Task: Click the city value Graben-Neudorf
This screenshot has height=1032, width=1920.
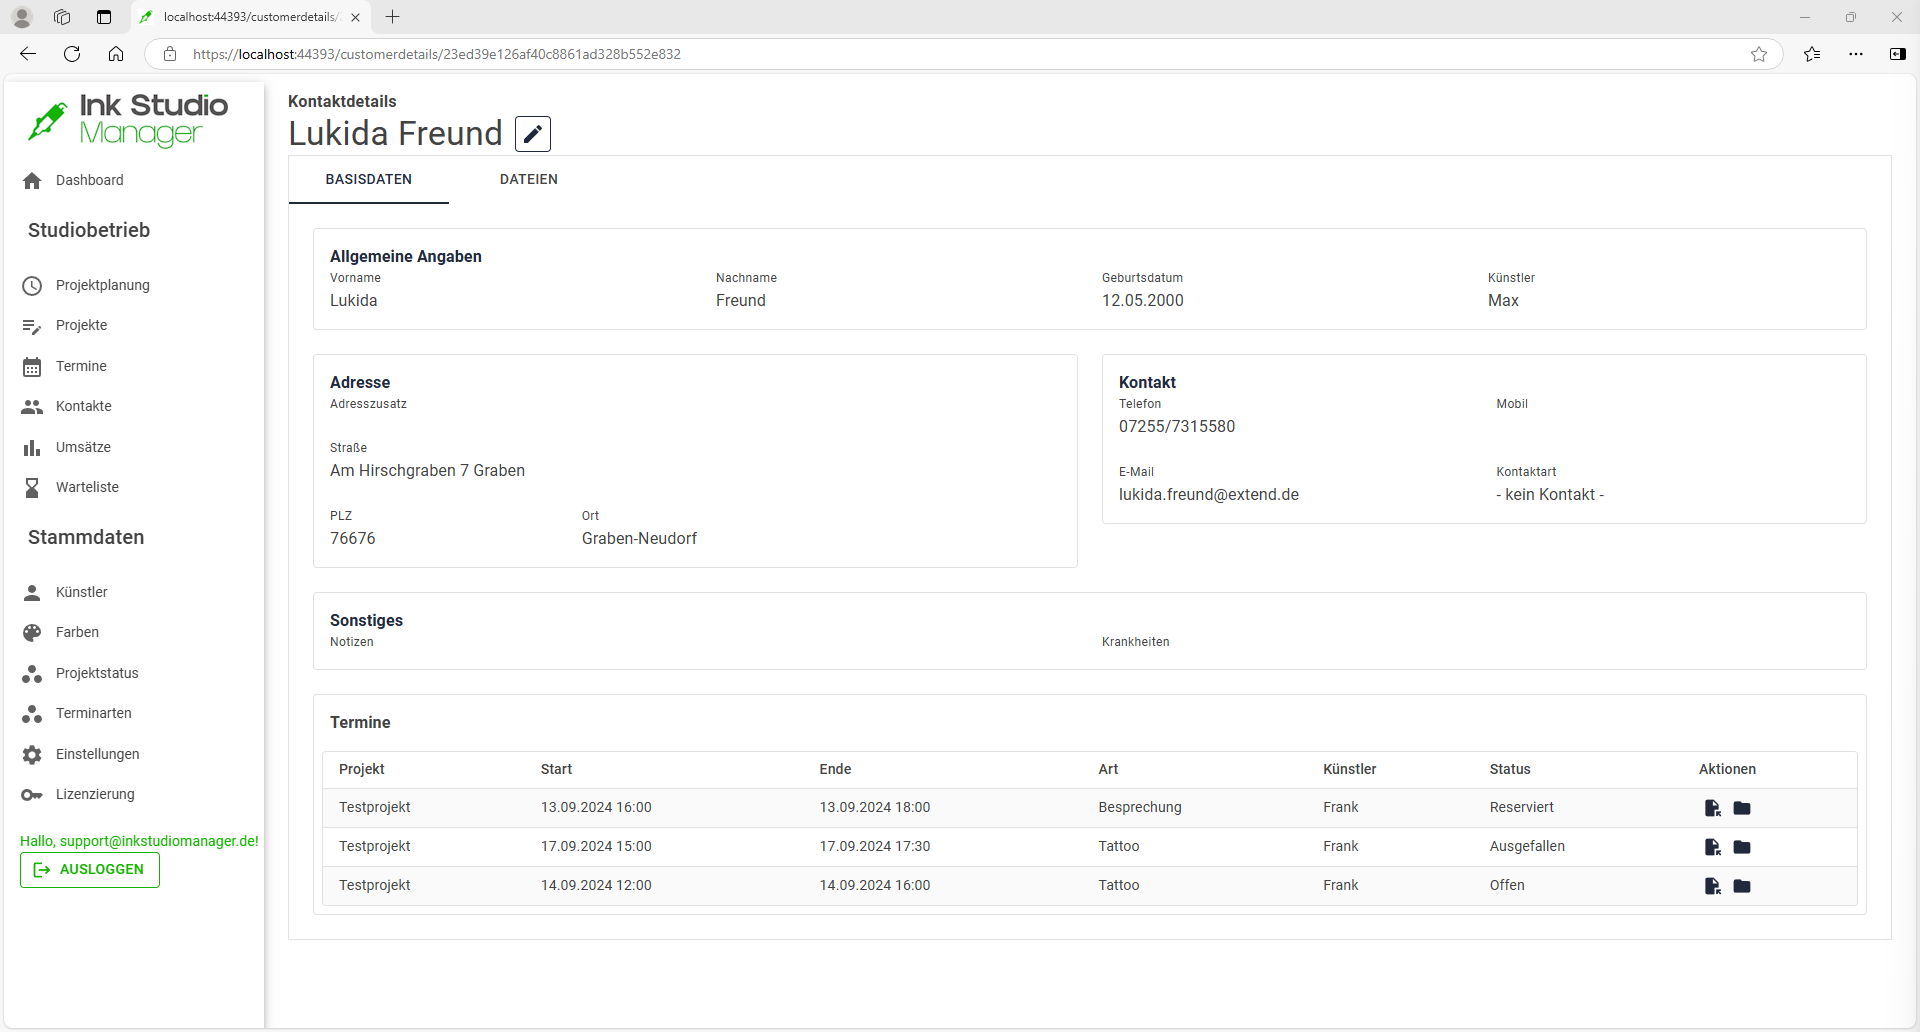Action: [639, 539]
